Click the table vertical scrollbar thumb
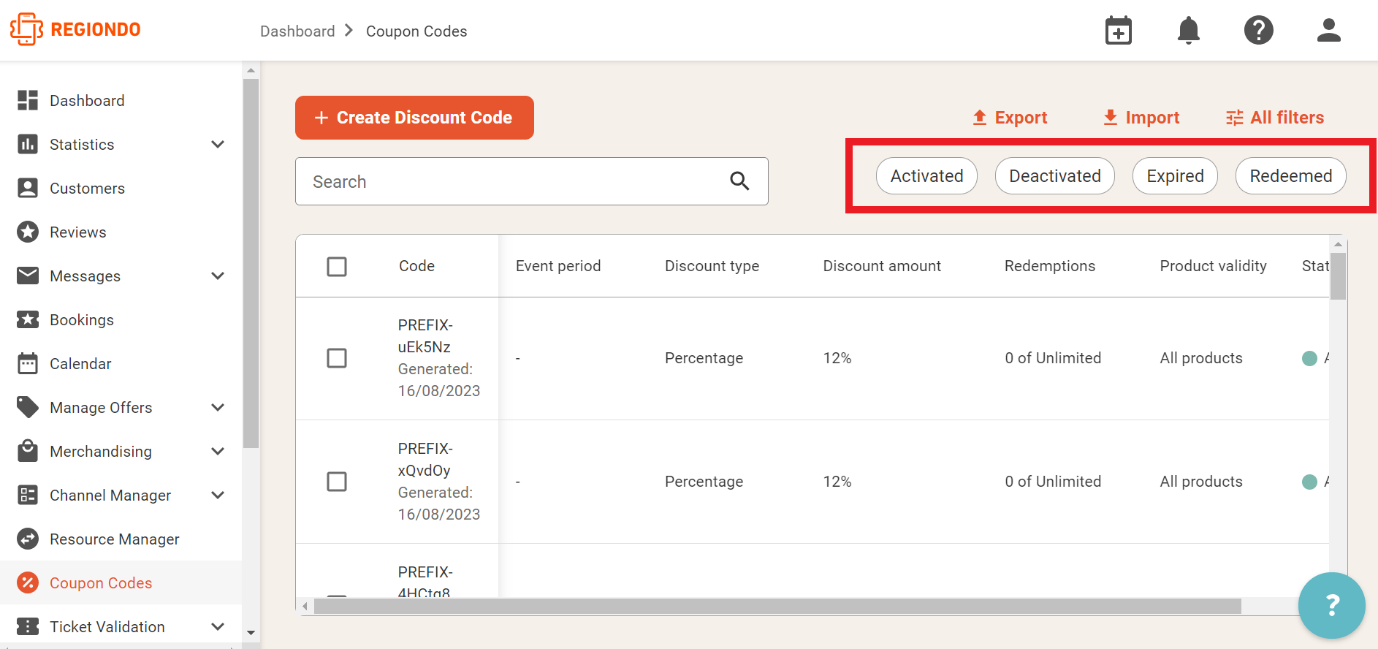This screenshot has width=1378, height=649. click(1338, 275)
